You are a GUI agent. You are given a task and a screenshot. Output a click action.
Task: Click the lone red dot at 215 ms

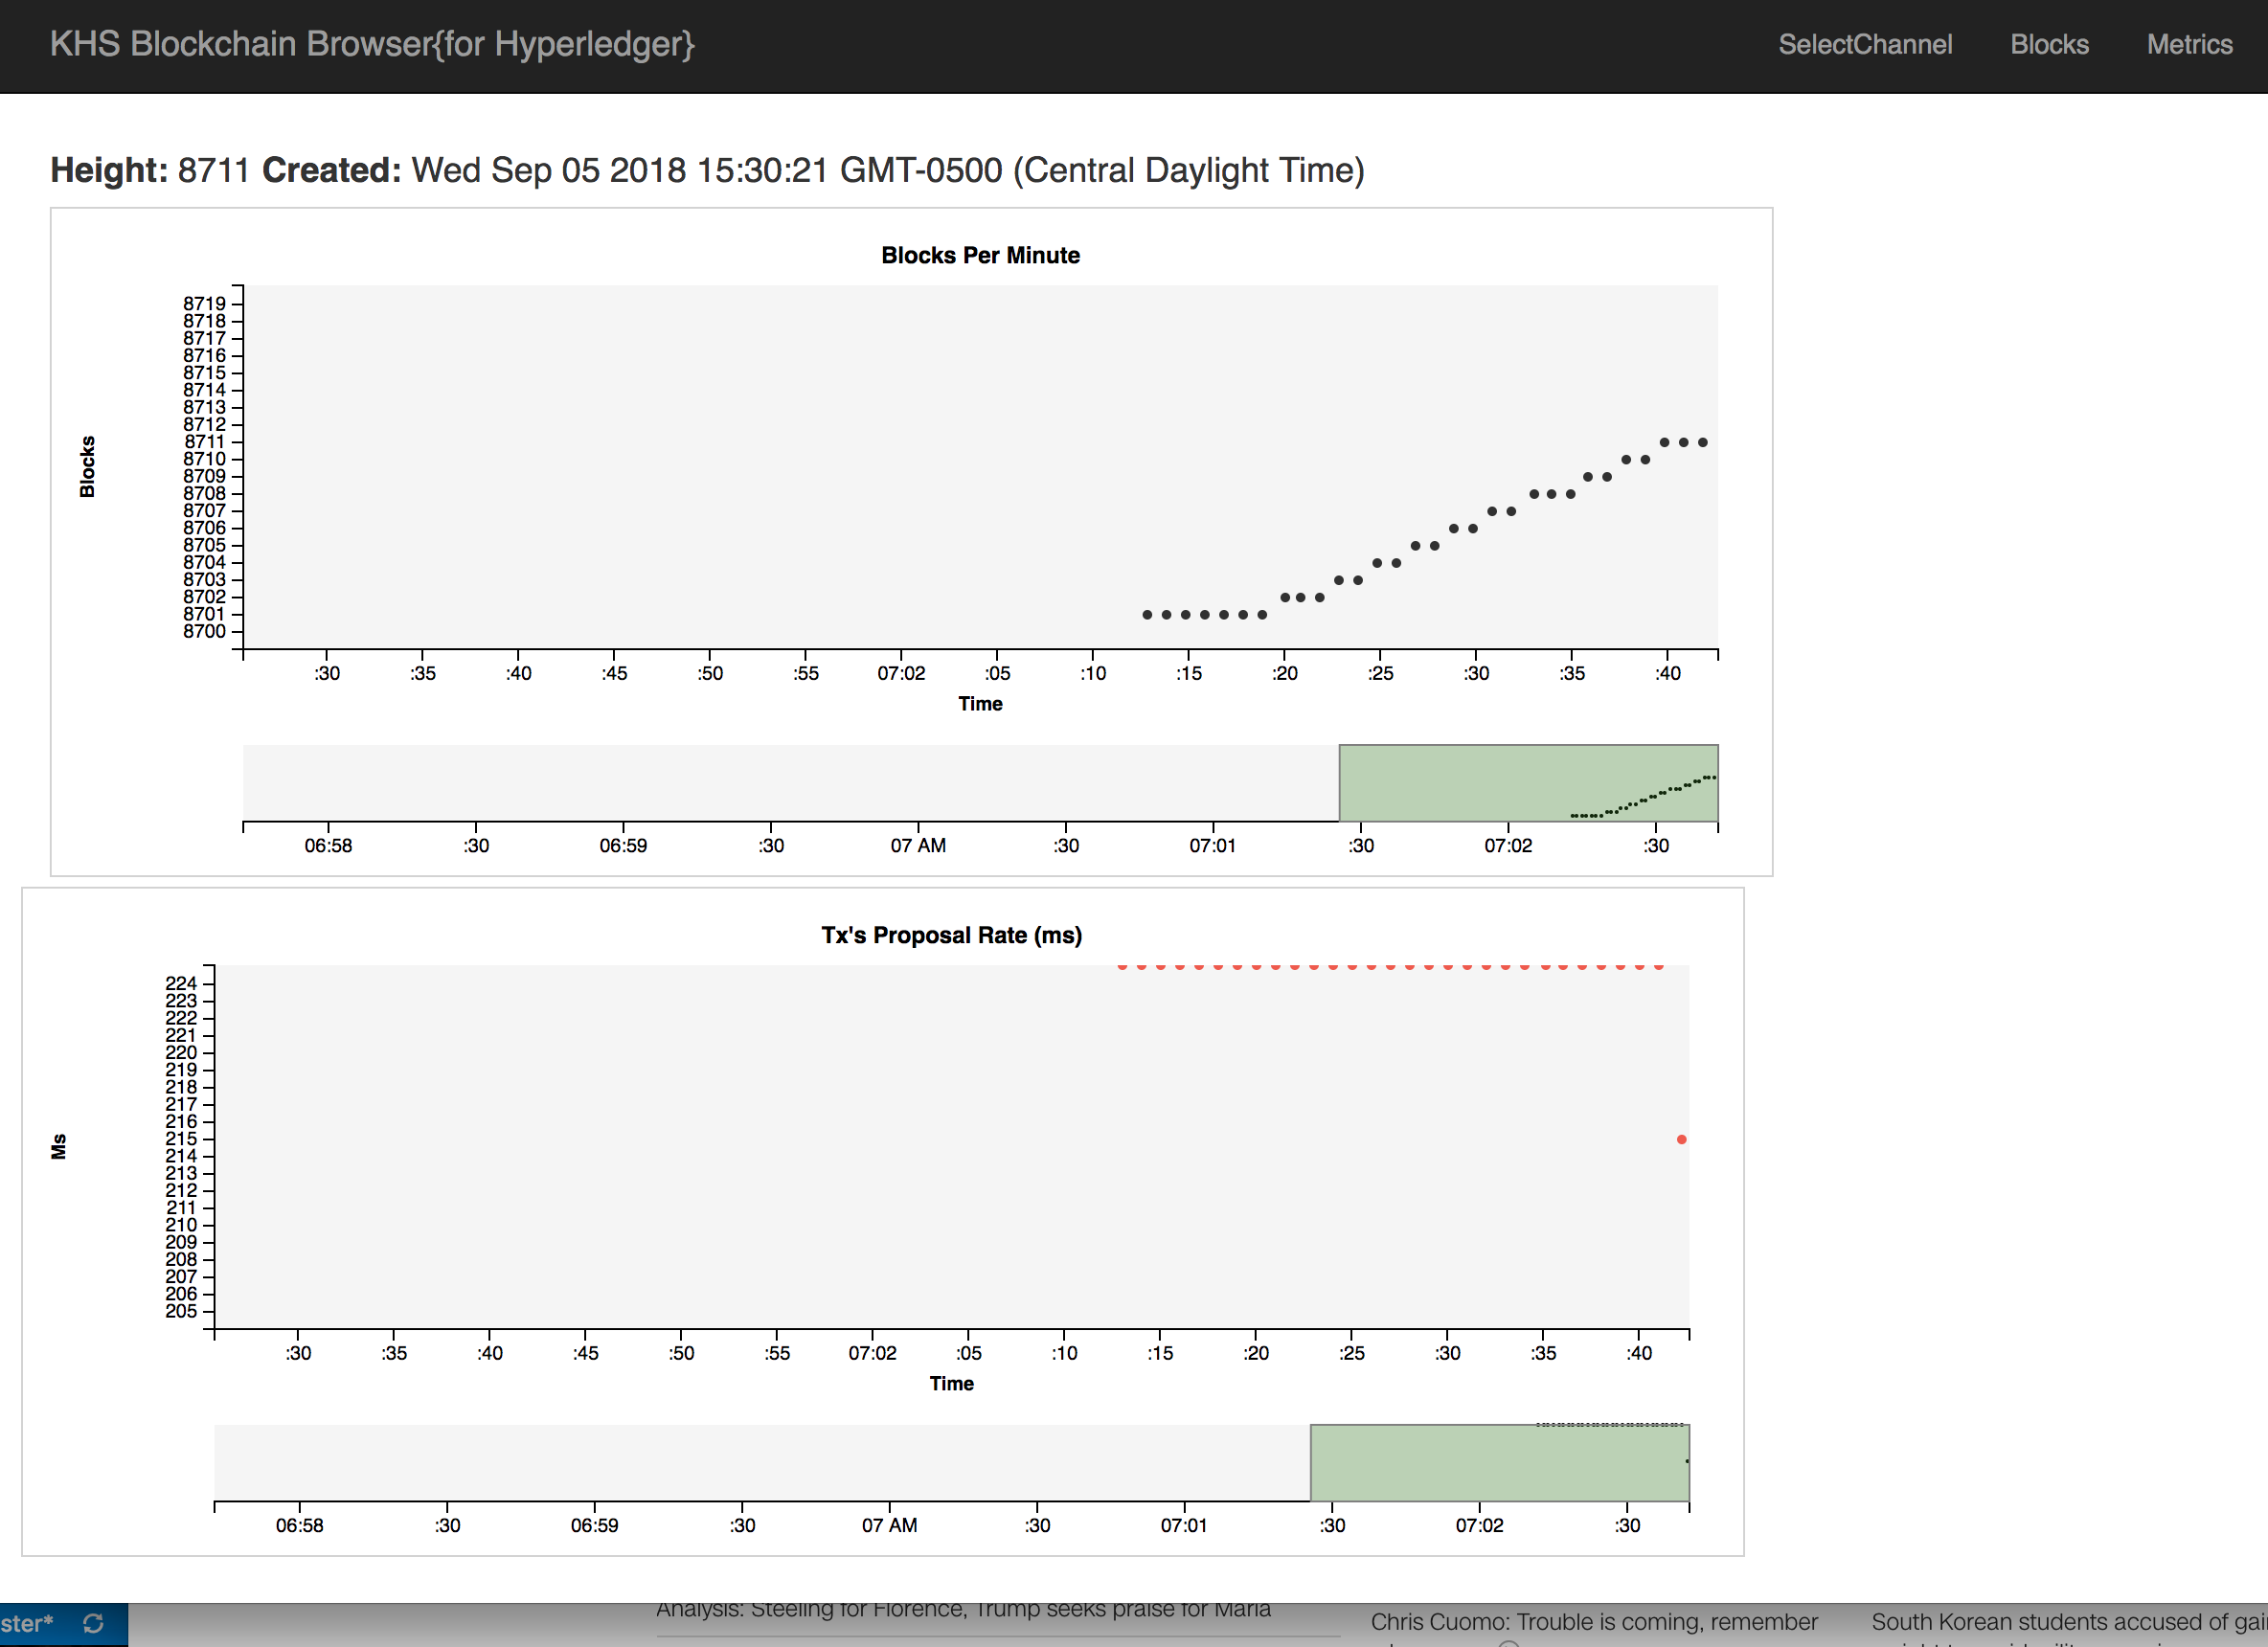pos(1681,1139)
